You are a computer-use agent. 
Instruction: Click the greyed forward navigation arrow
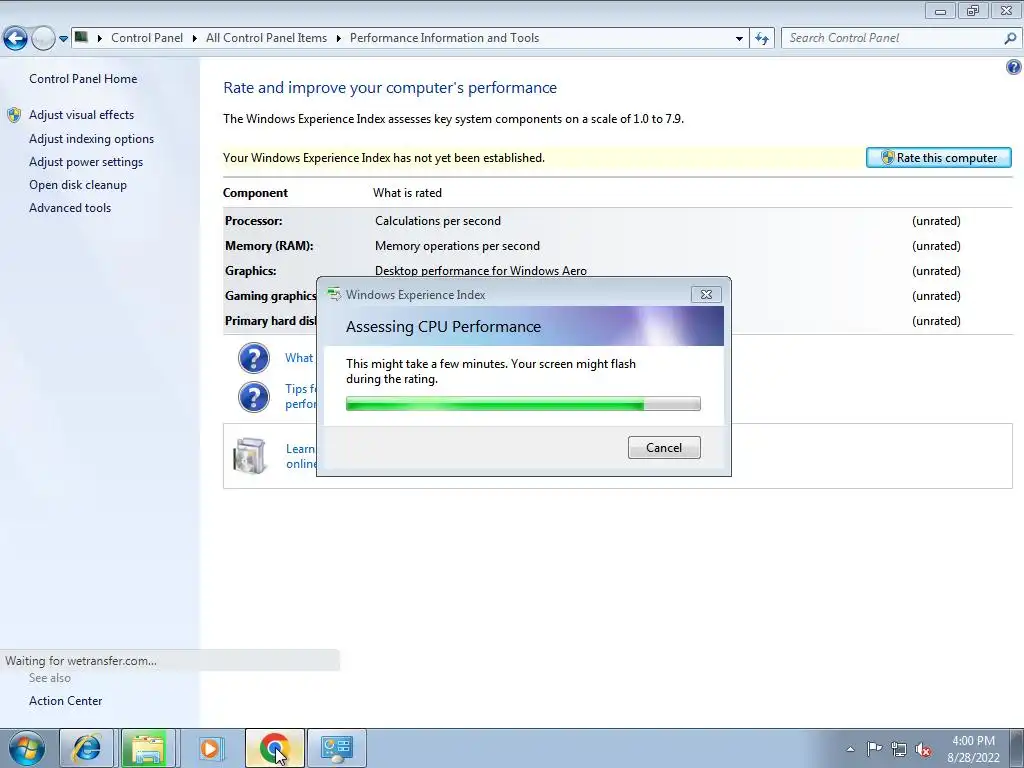pos(42,38)
